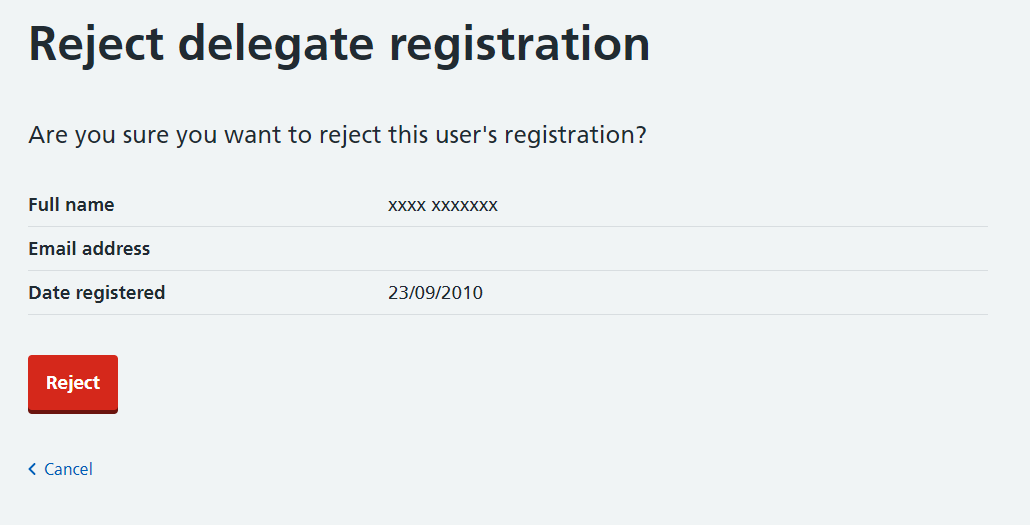The image size is (1030, 525).
Task: Follow the Cancel link
Action: pos(68,469)
